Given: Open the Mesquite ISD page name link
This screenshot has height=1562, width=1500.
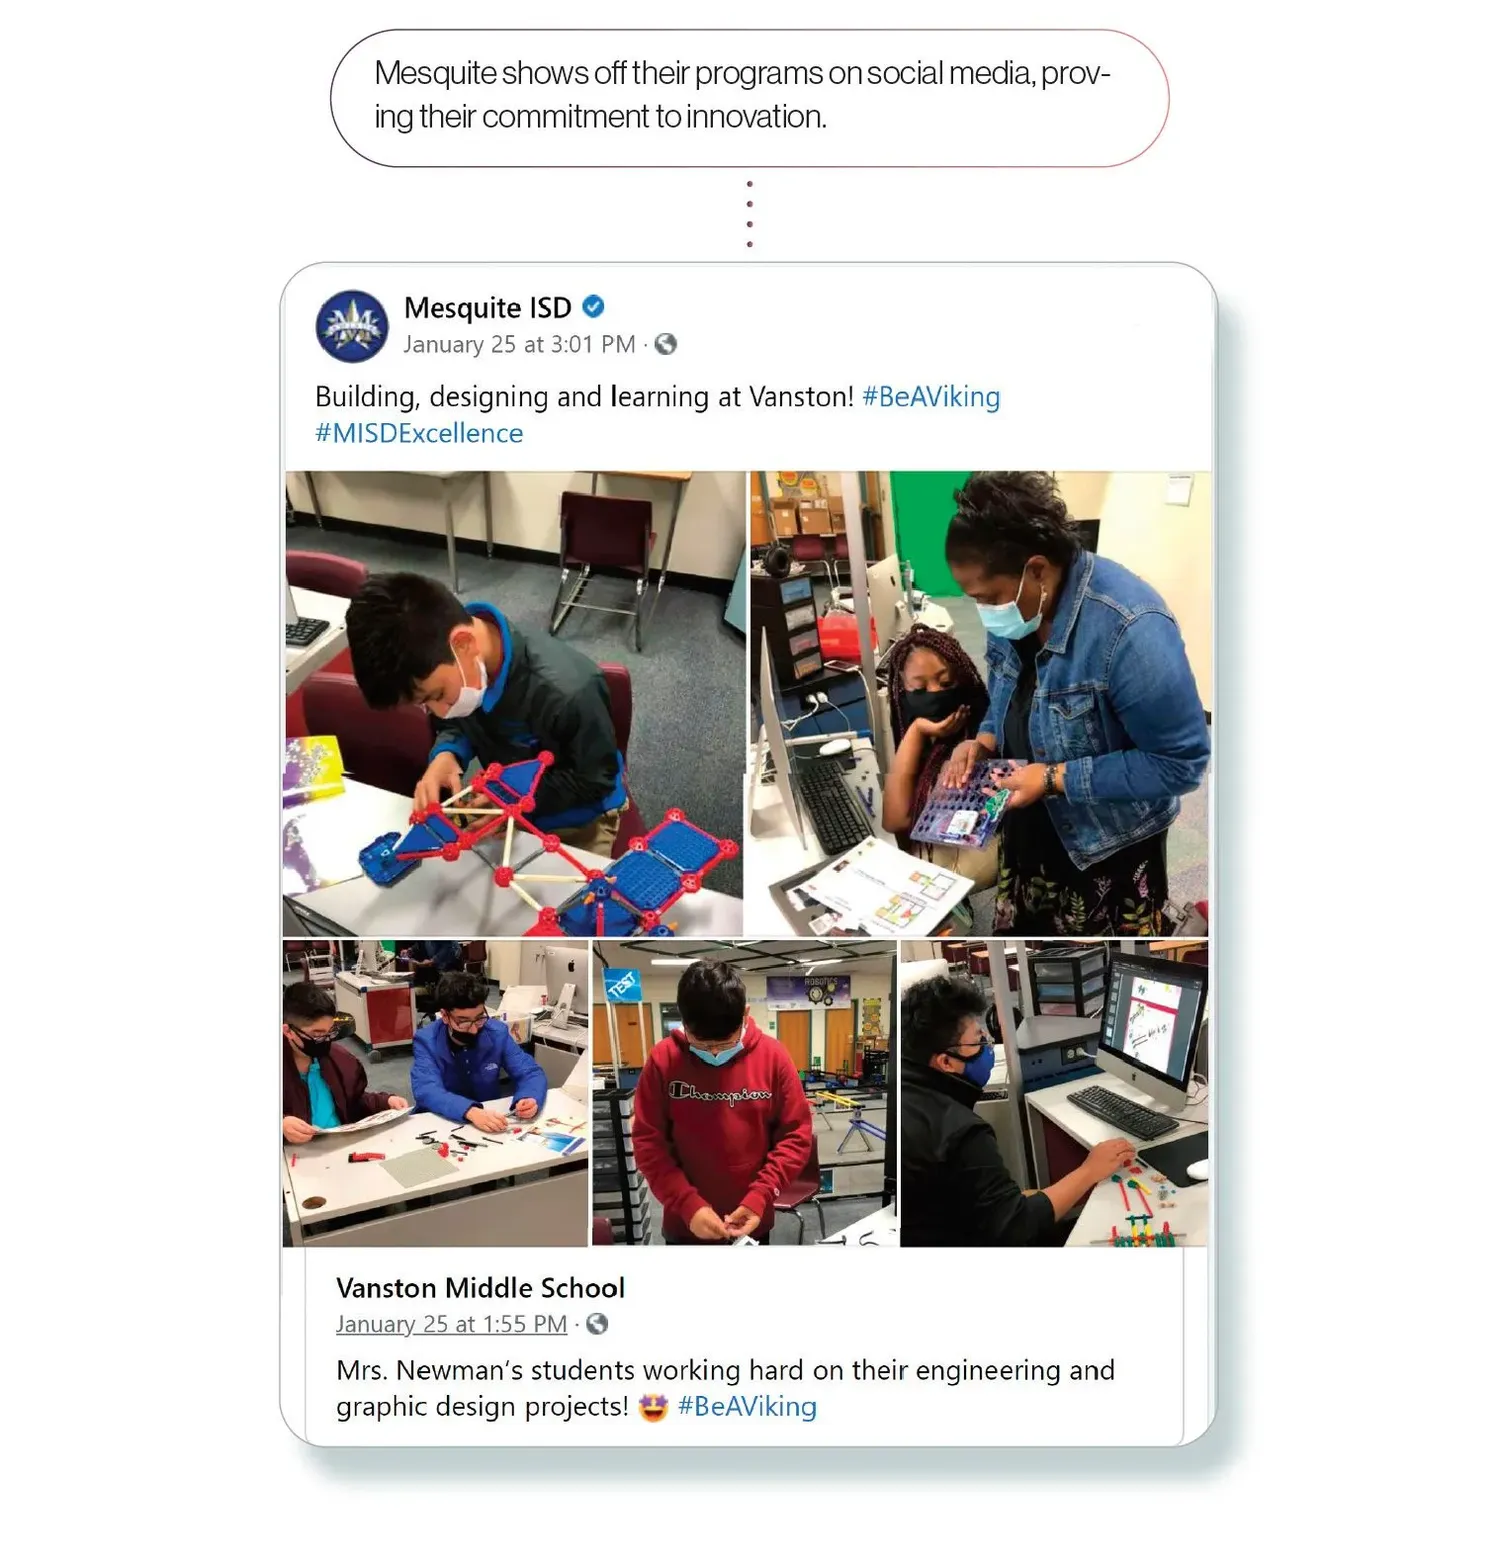Looking at the screenshot, I should point(488,308).
